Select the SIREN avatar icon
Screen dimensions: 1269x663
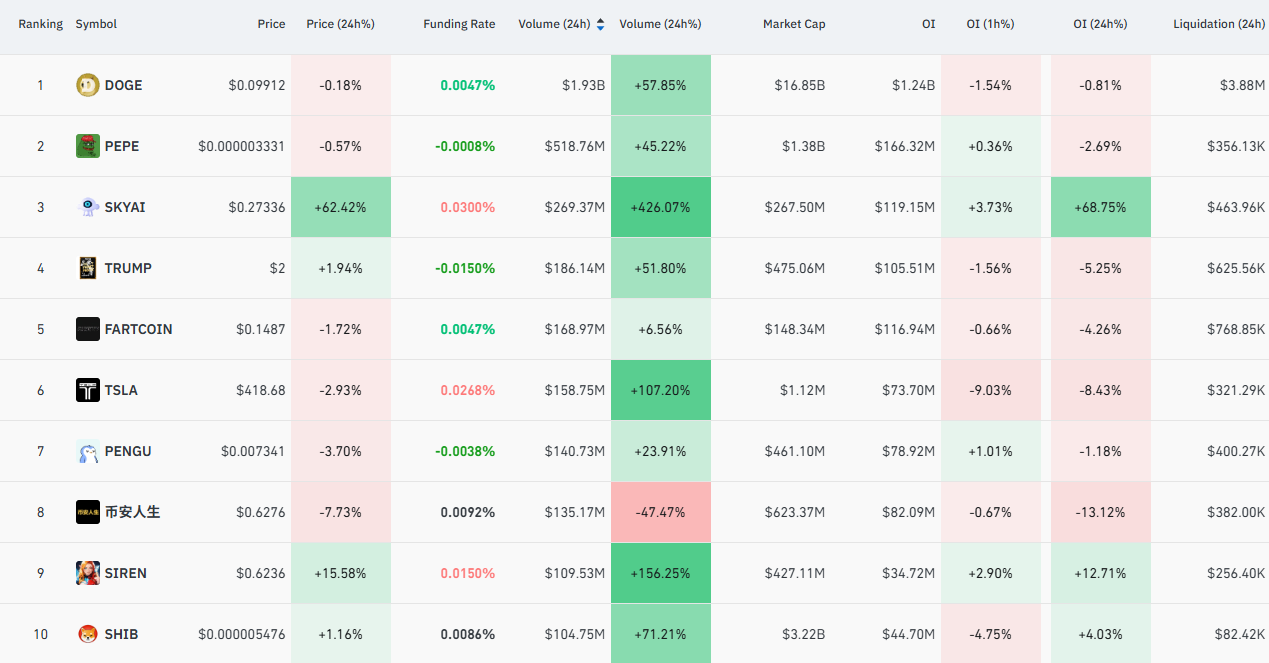88,573
